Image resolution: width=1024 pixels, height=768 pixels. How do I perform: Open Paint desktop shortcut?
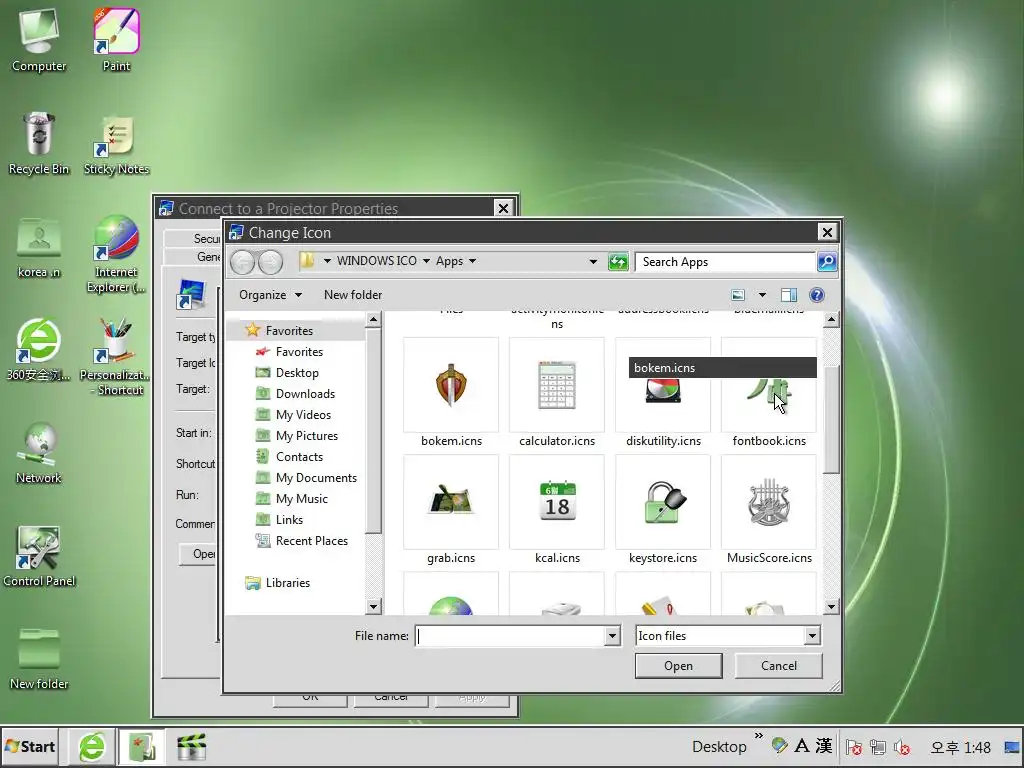(116, 41)
